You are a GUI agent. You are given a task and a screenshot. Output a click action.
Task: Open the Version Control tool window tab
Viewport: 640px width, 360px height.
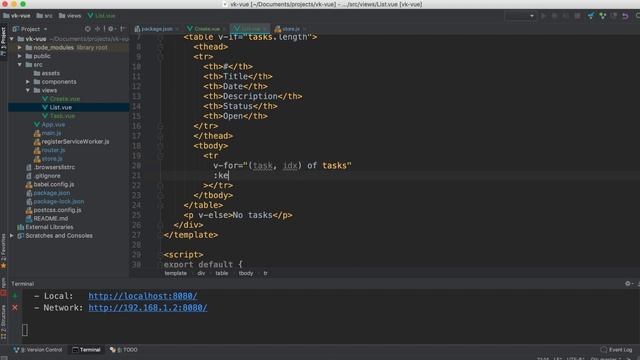point(38,350)
